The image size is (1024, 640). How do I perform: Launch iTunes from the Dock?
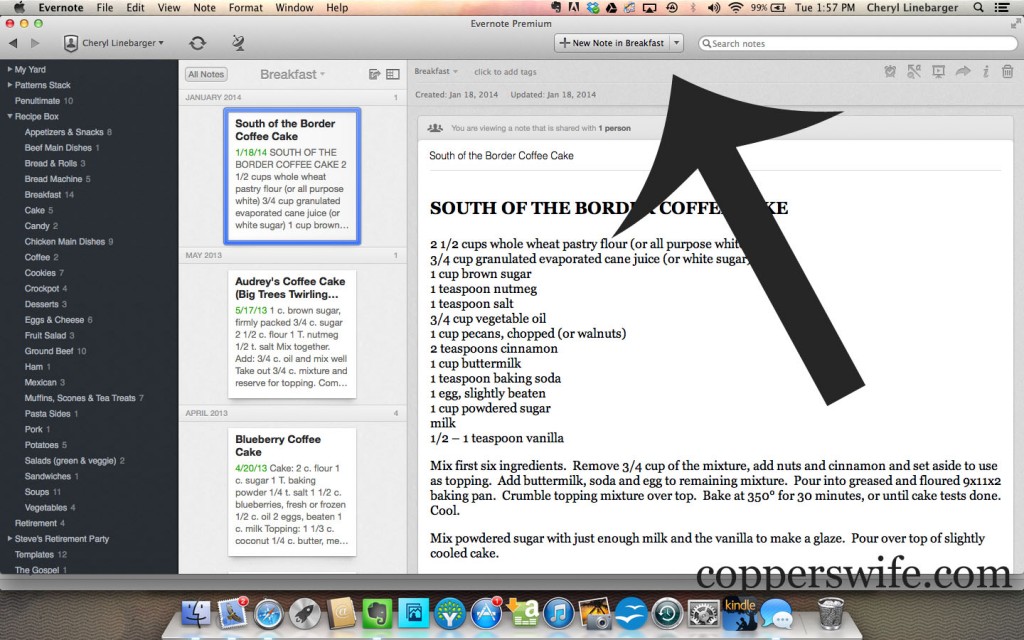tap(558, 614)
